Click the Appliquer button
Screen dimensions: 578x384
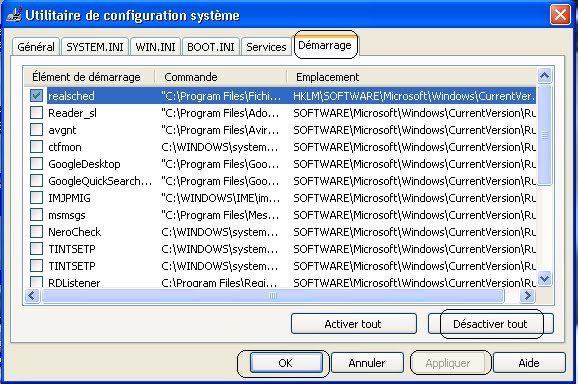pyautogui.click(x=448, y=363)
